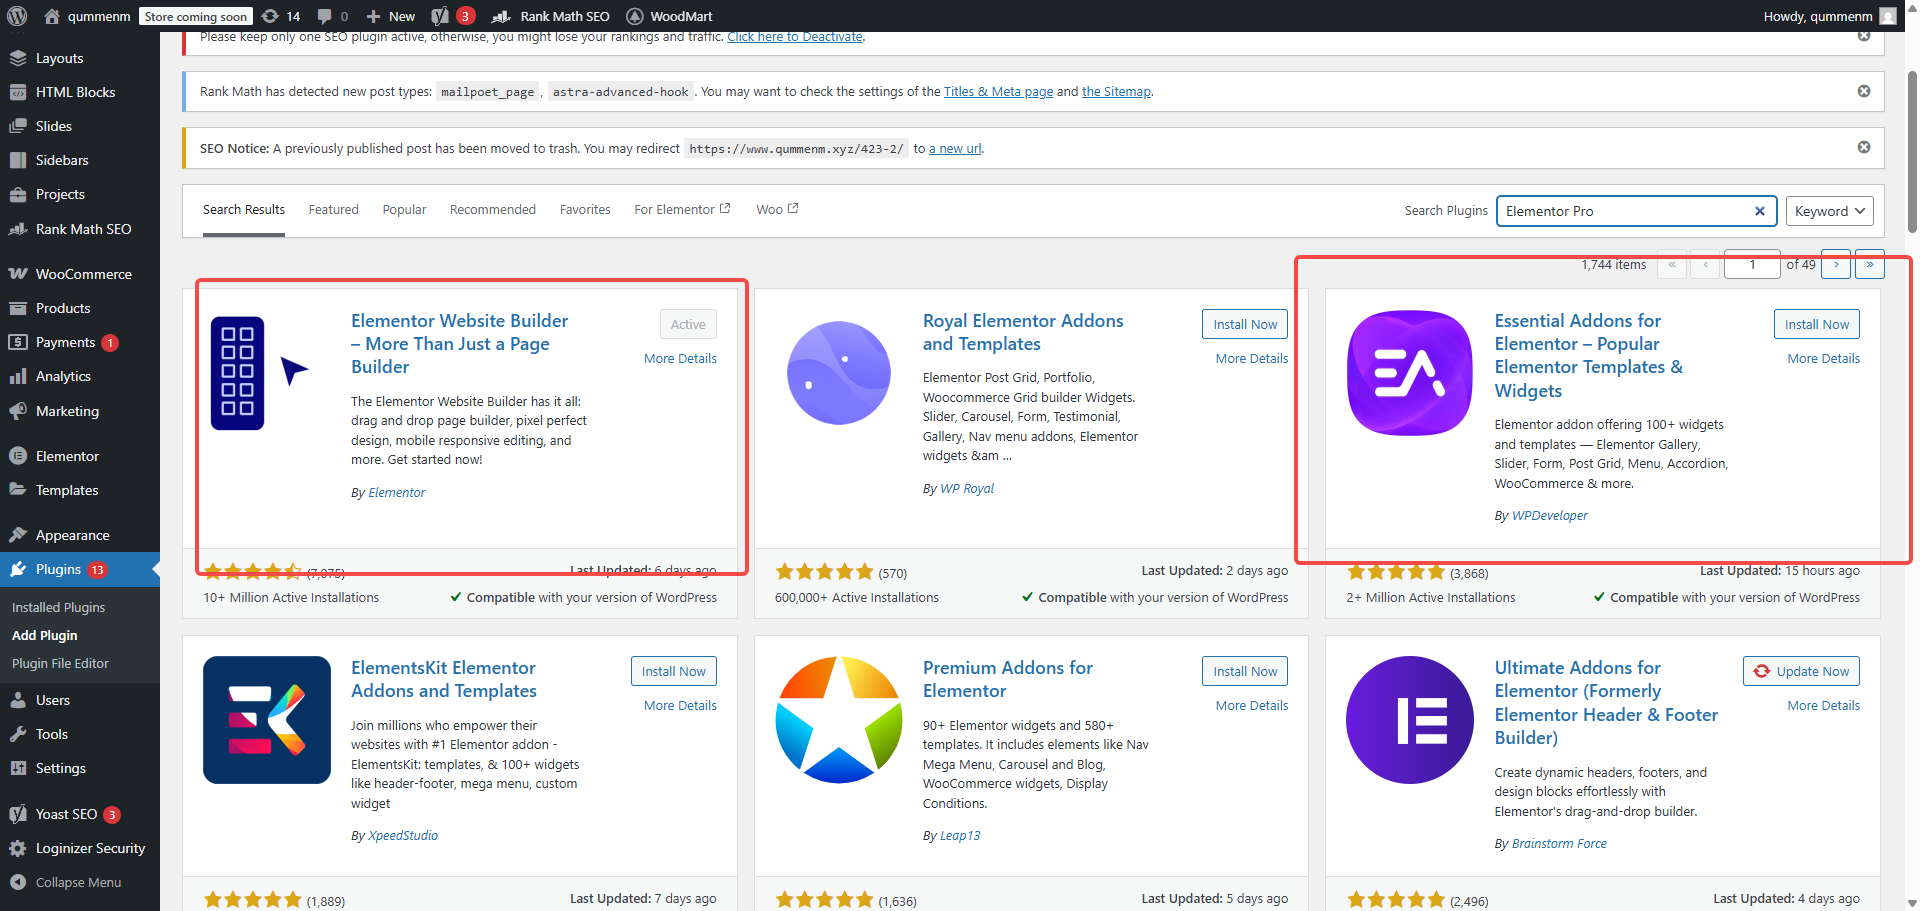Open the comments bubble icon in admin bar
1920x911 pixels.
(325, 16)
